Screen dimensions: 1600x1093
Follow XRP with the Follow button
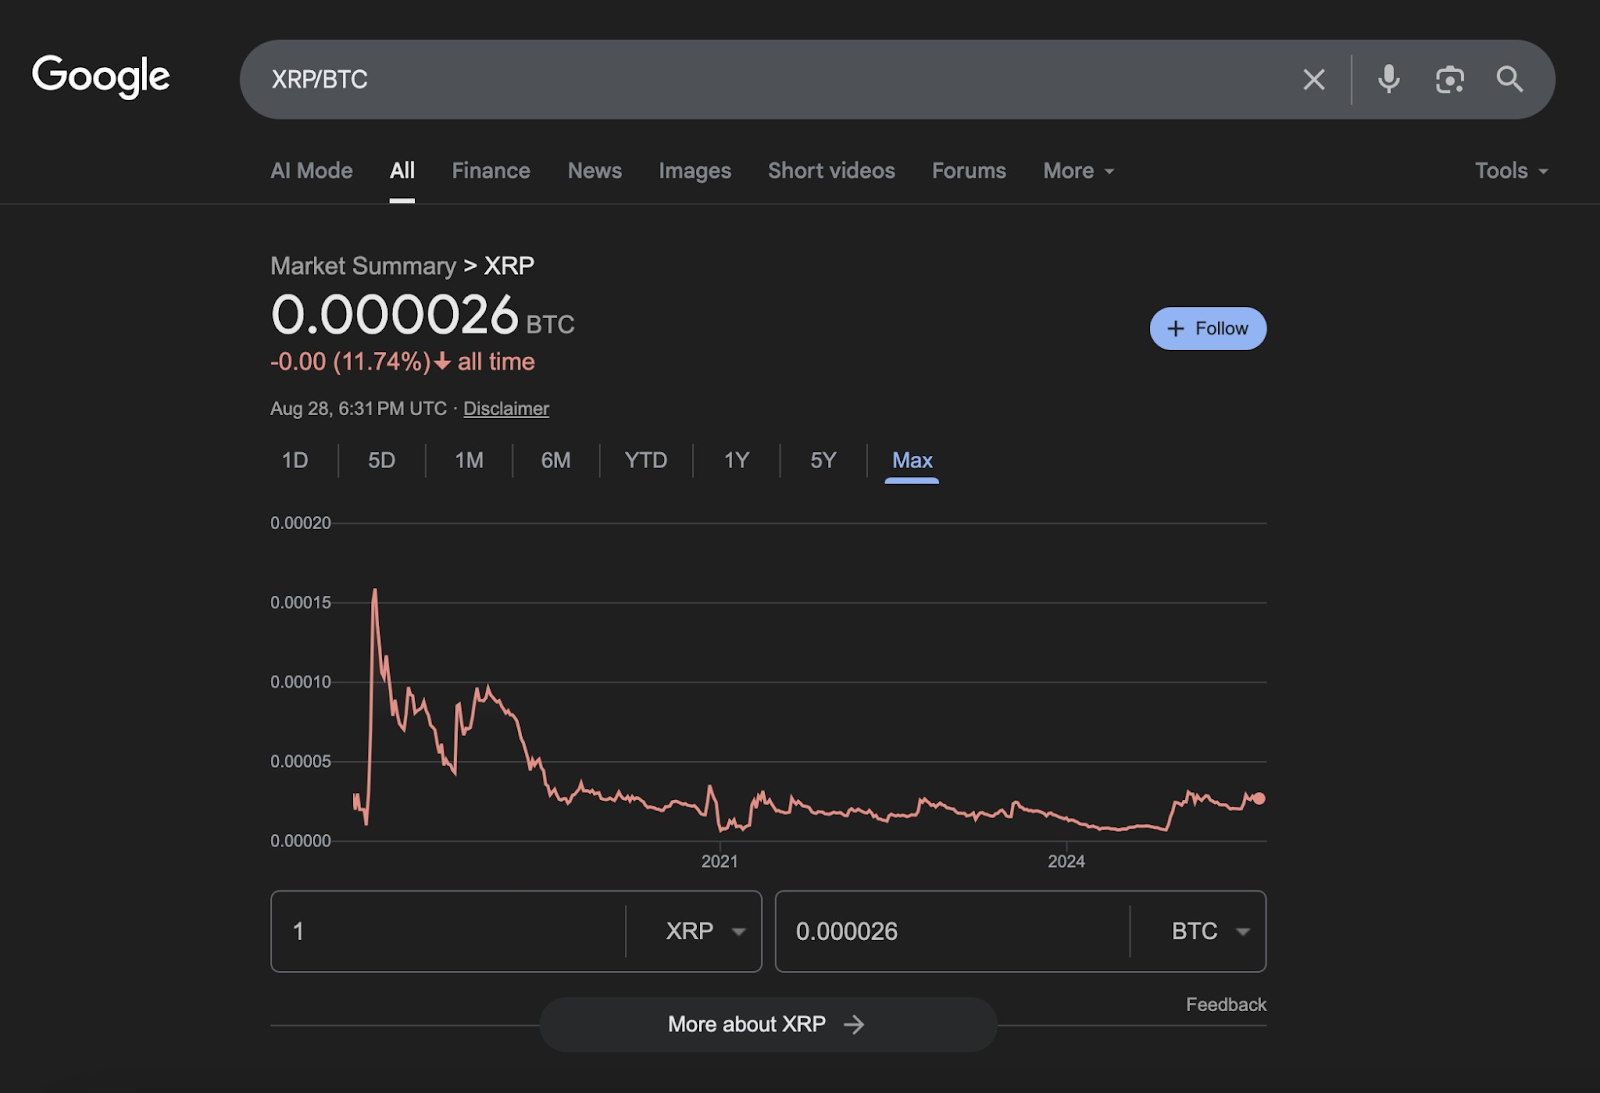1208,329
